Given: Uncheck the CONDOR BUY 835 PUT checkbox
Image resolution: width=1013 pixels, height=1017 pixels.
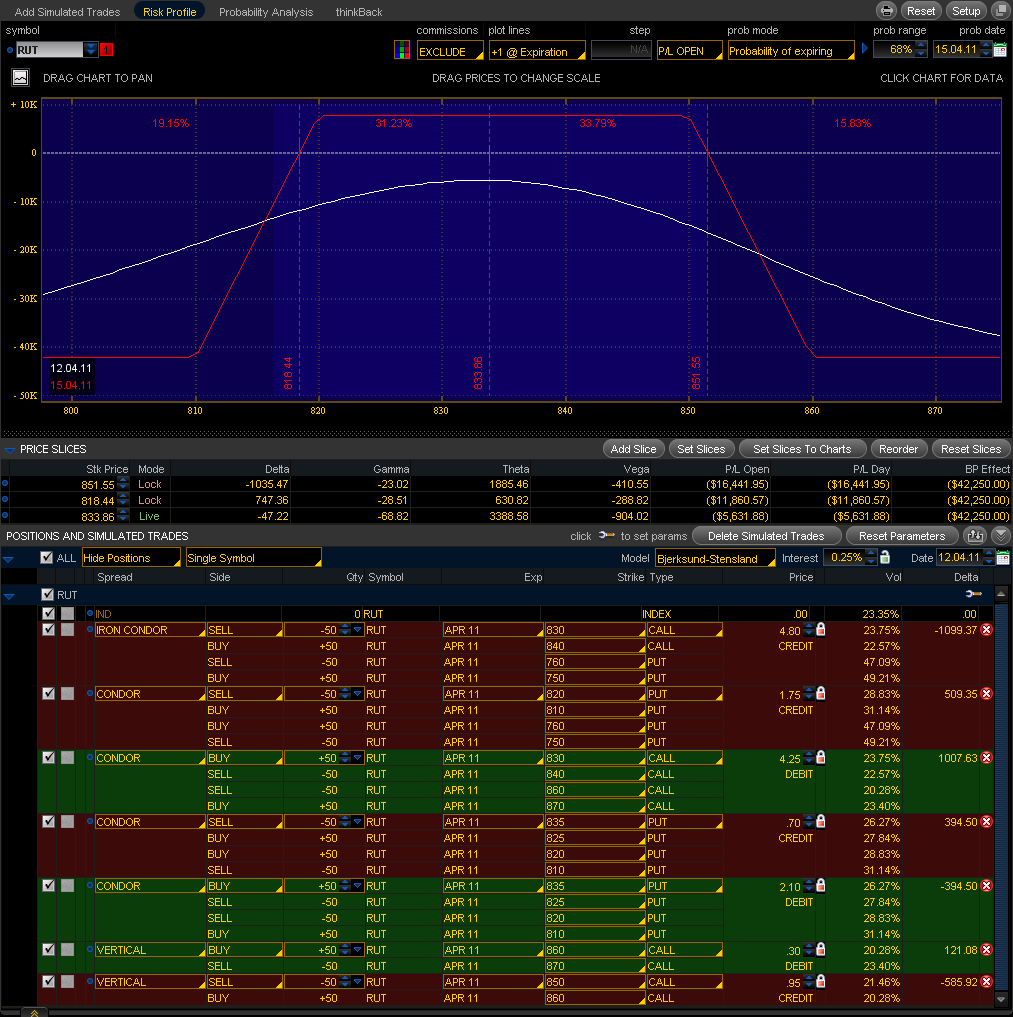Looking at the screenshot, I should (x=48, y=885).
